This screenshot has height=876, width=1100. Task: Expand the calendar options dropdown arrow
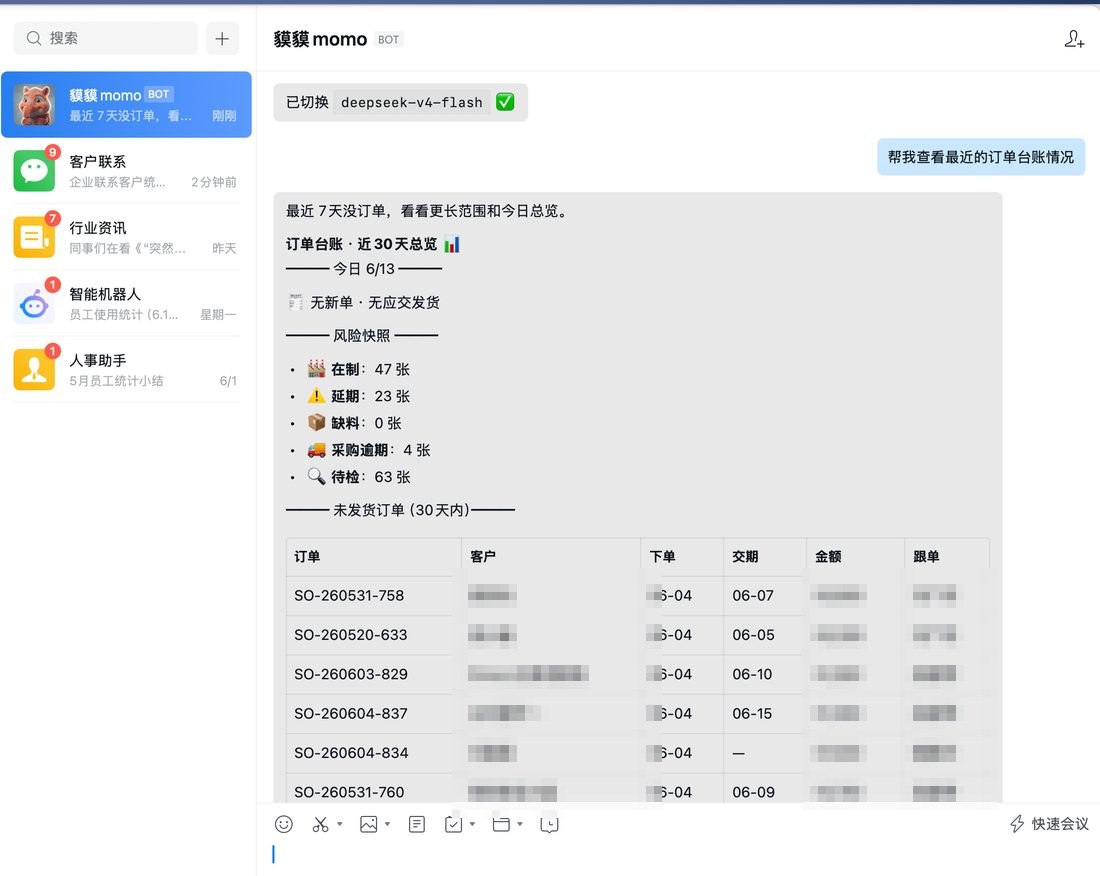tap(520, 824)
